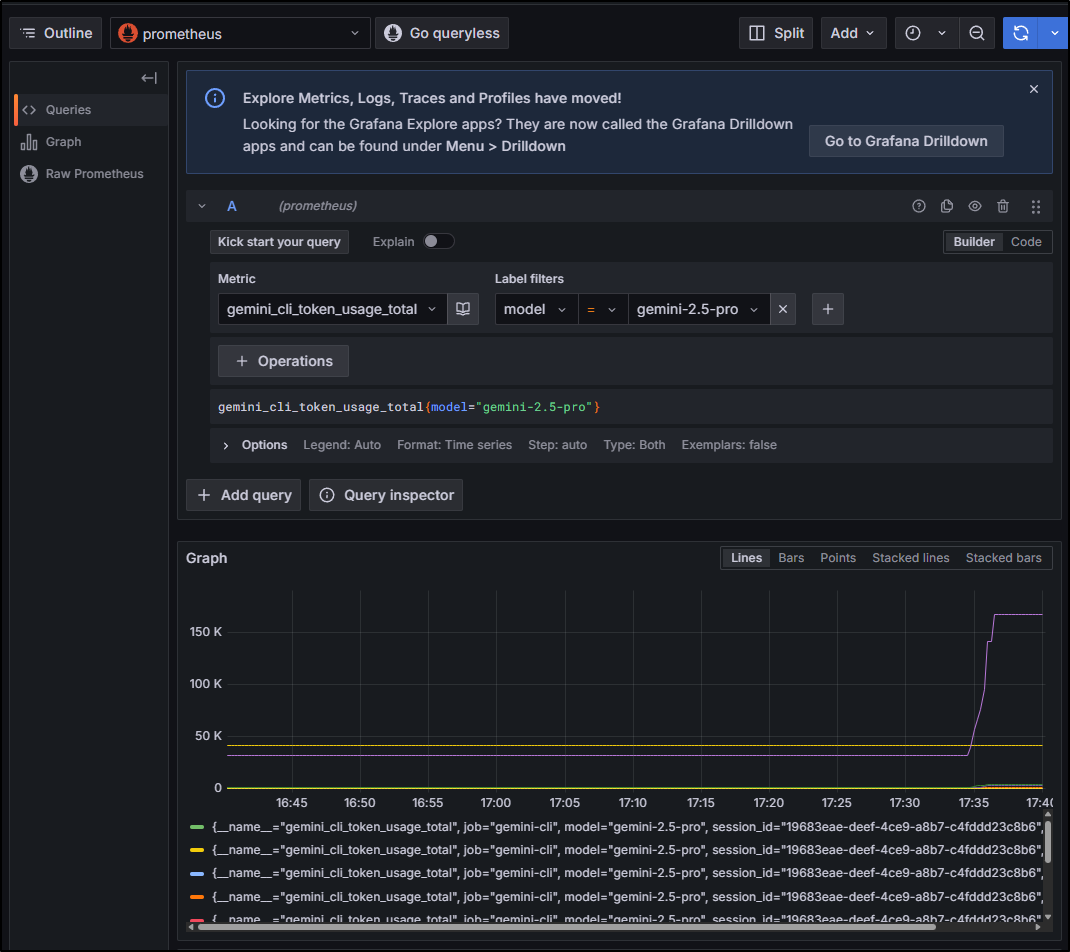Screen dimensions: 1070x952
Task: Split the Explore pane
Action: [776, 33]
